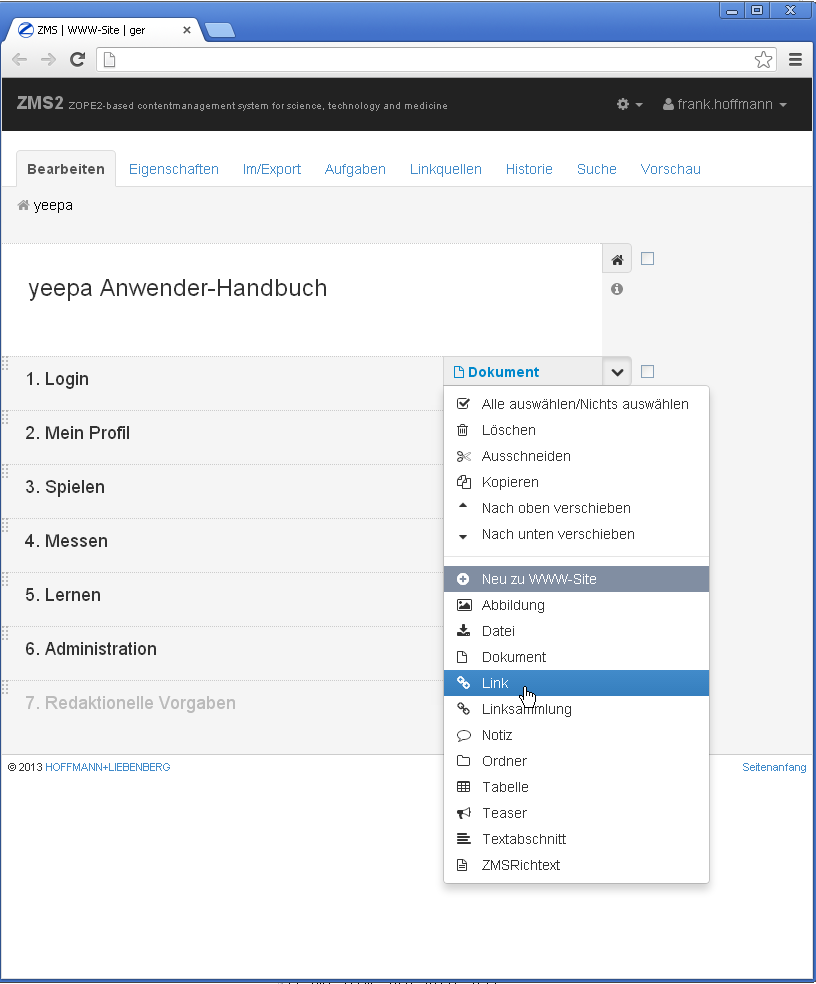The width and height of the screenshot is (816, 984).
Task: Click the page title yeepa Anwender-Handbuch
Action: [x=178, y=288]
